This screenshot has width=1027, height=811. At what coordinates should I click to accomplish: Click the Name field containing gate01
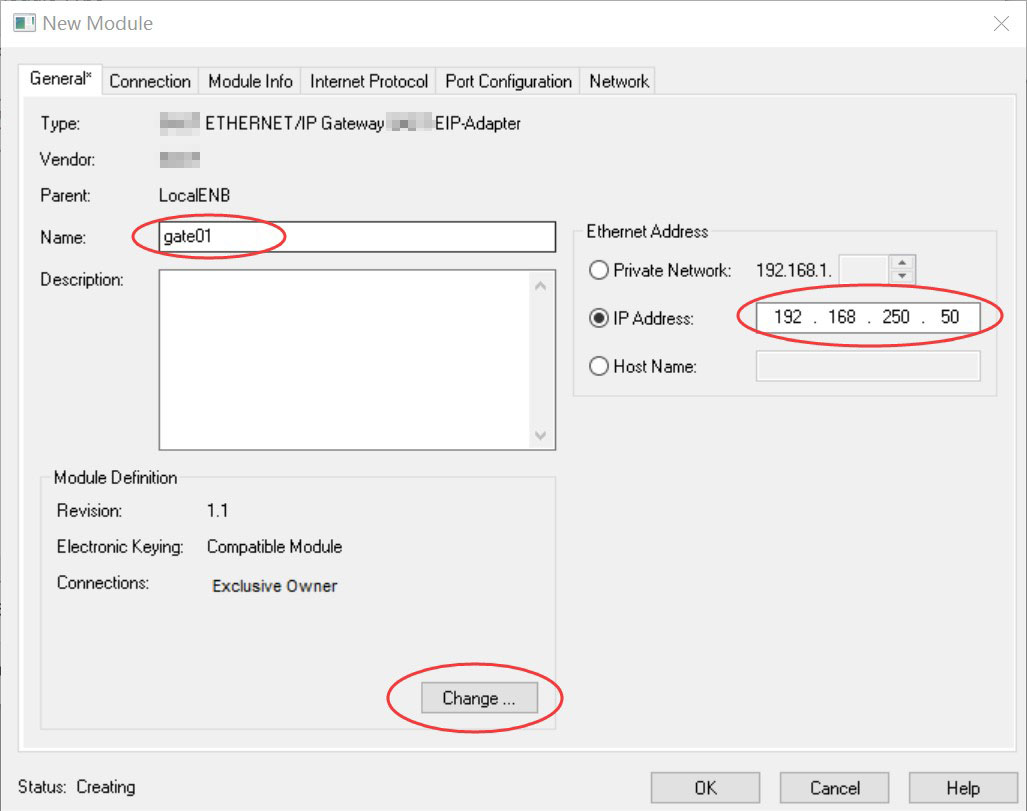(356, 237)
